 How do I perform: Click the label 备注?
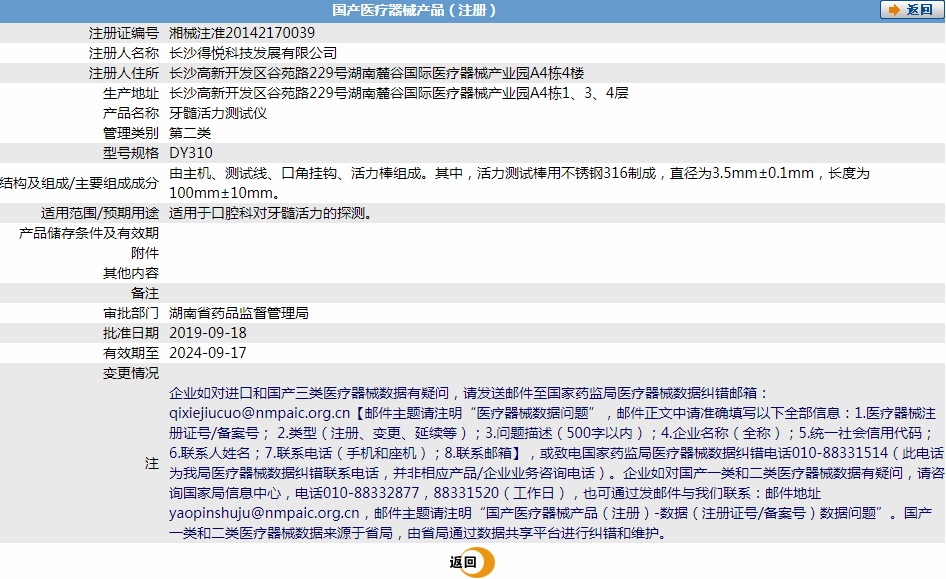[x=145, y=293]
